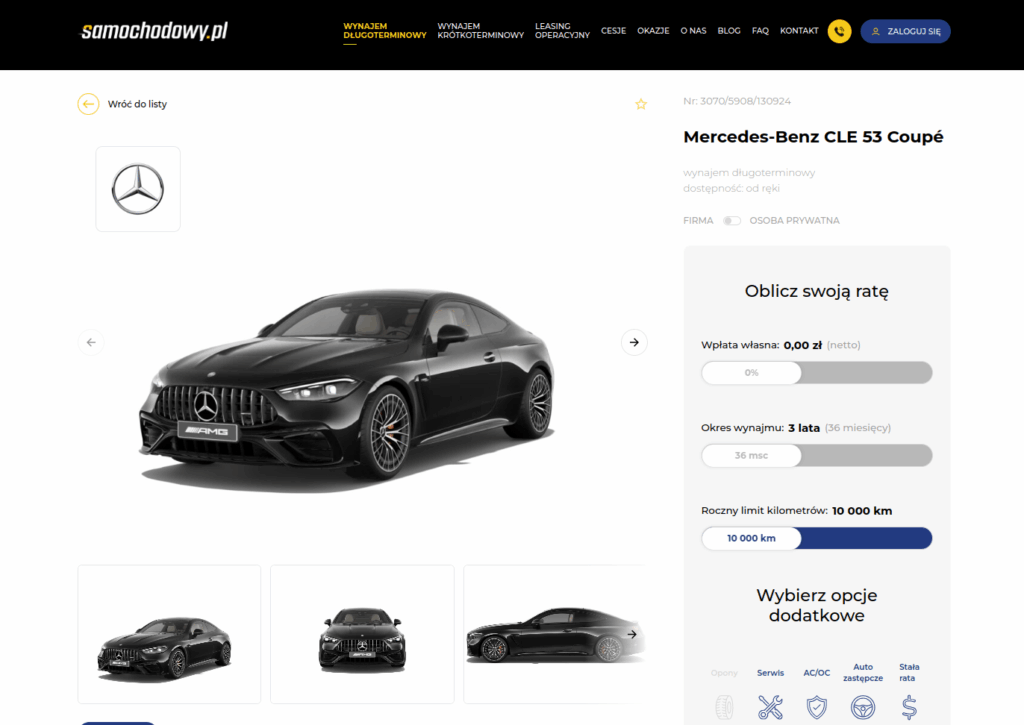Click the back arrow icon beside Wróć do listy
Viewport: 1024px width, 725px height.
point(88,104)
